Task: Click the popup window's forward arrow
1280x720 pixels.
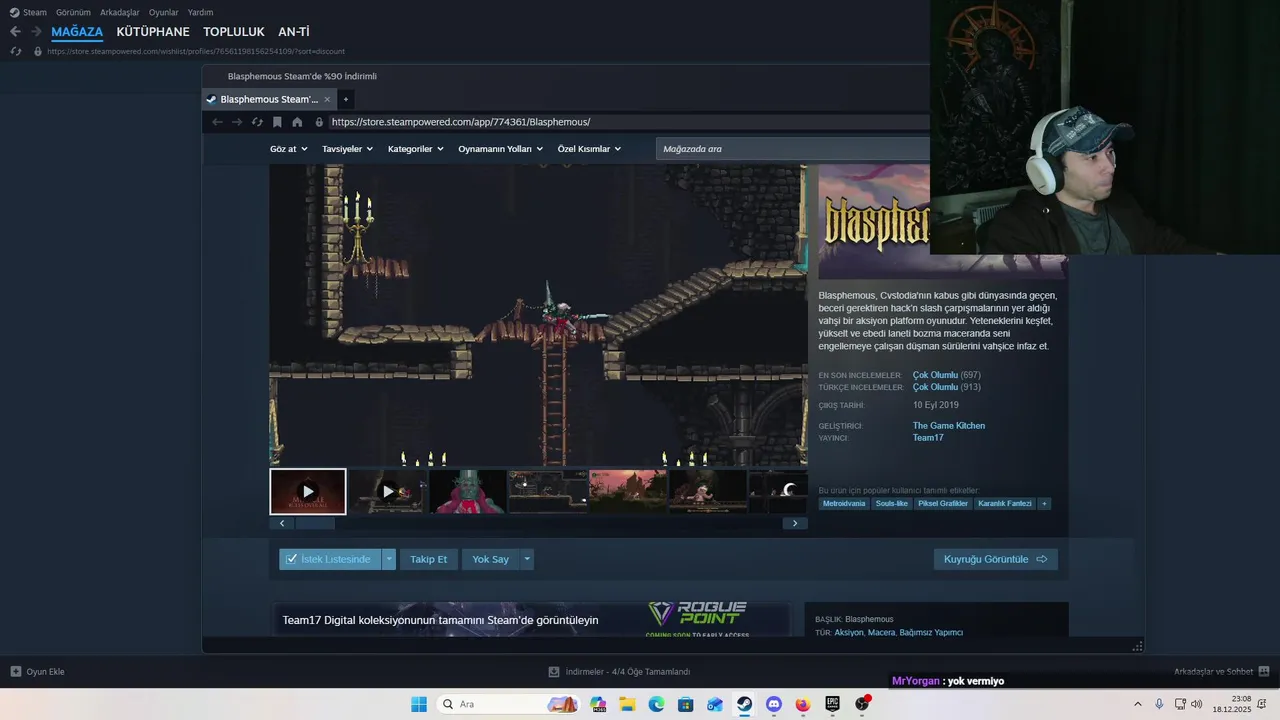Action: [237, 122]
